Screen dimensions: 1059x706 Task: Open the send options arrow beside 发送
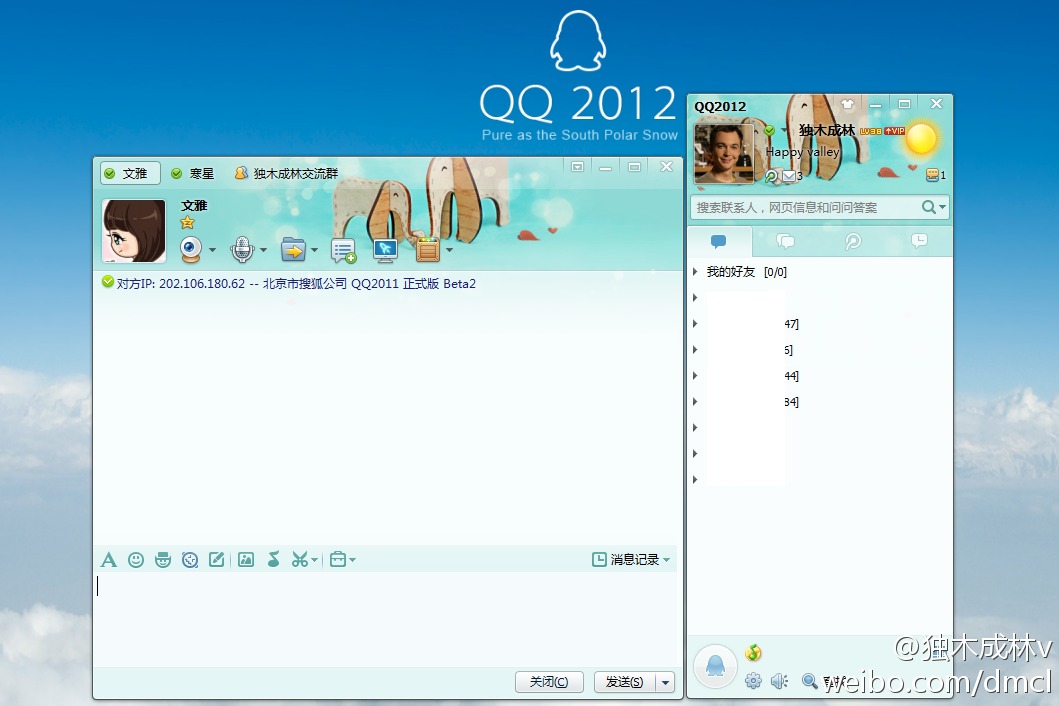[x=665, y=682]
